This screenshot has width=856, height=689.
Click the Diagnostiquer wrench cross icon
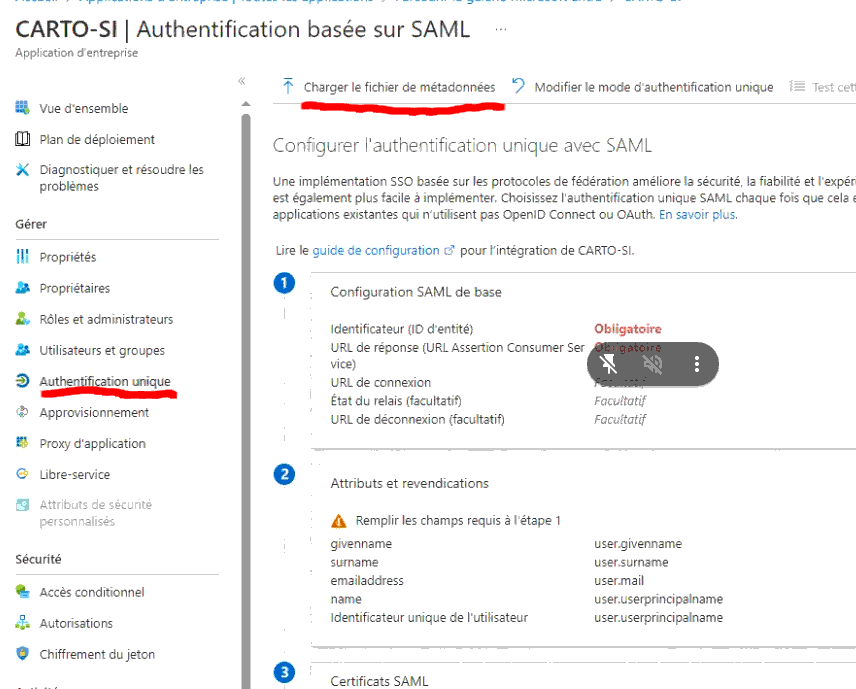[22, 169]
